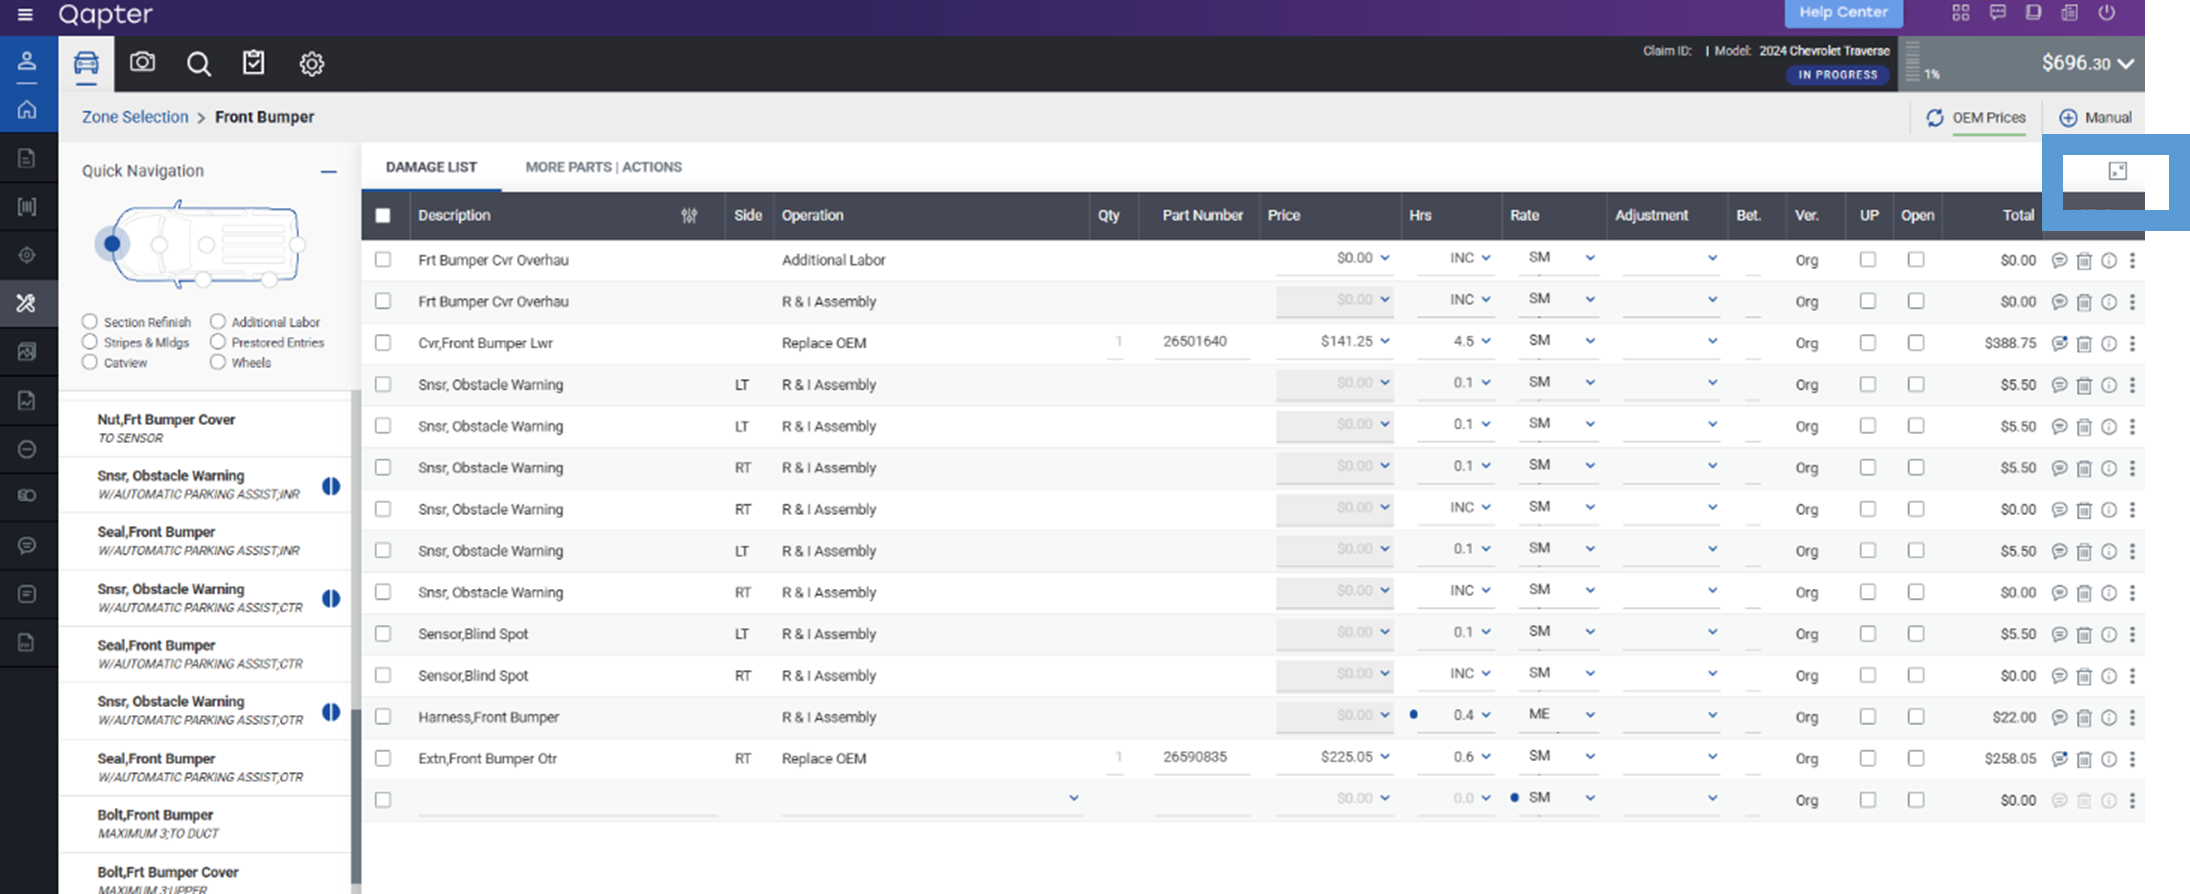Select the Section Refinish radio button
The image size is (2190, 894).
coord(90,322)
